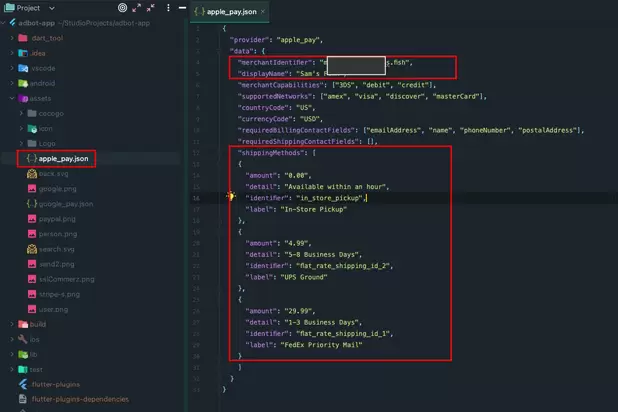The image size is (618, 412).
Task: Click the test folder icon
Action: coord(23,369)
